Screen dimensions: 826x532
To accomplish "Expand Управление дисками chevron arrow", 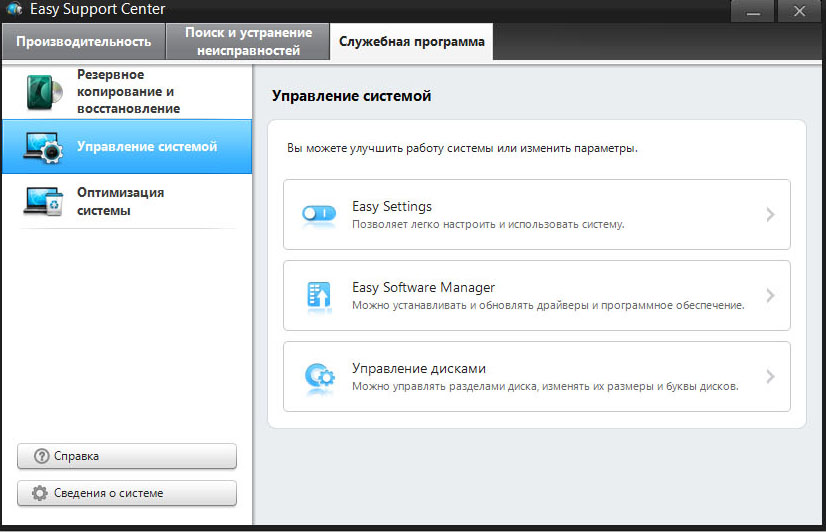I will pyautogui.click(x=770, y=377).
